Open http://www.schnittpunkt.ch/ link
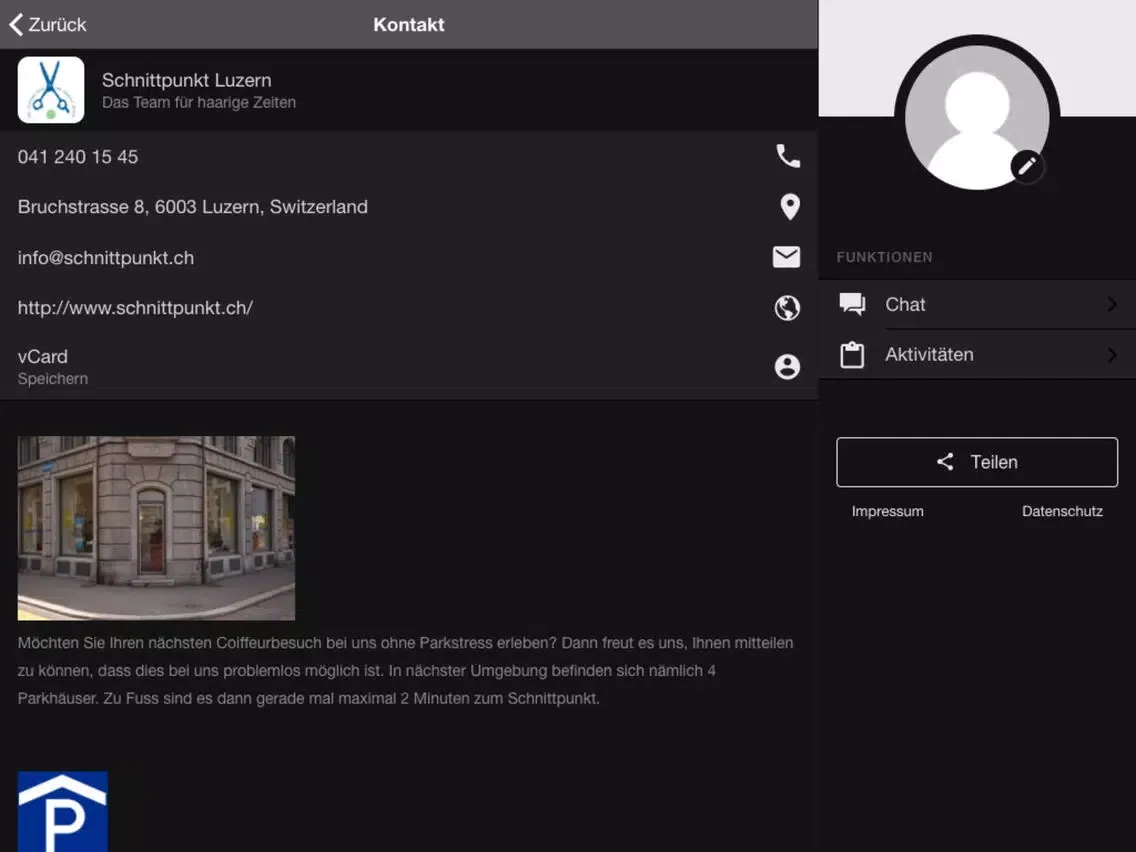1136x852 pixels. [135, 308]
